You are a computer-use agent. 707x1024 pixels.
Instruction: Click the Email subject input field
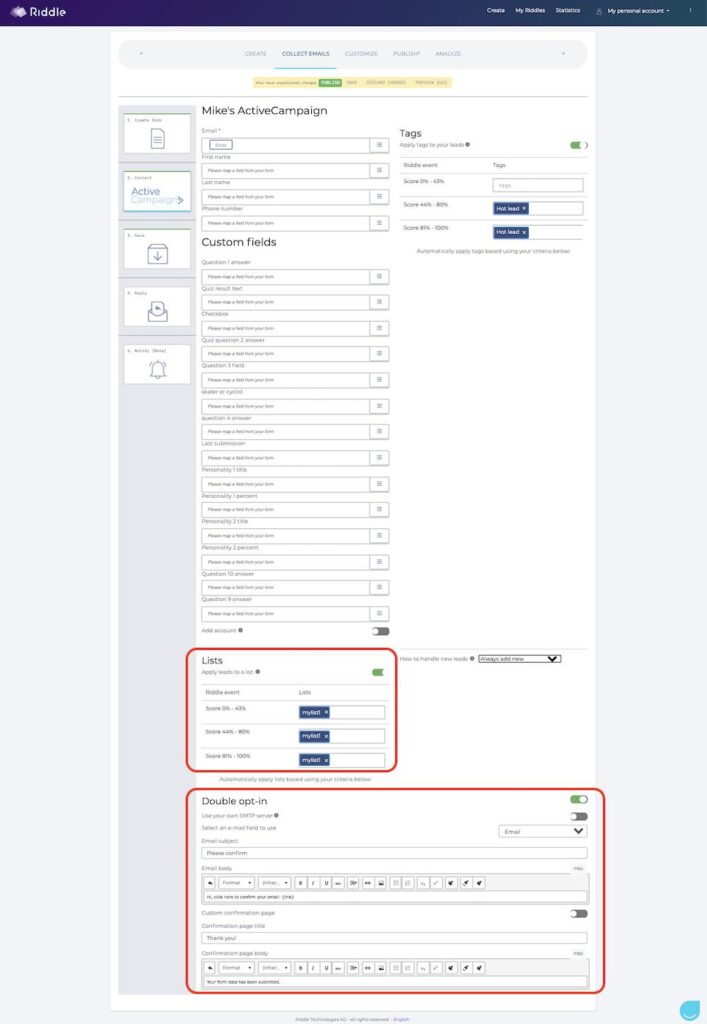coord(394,853)
